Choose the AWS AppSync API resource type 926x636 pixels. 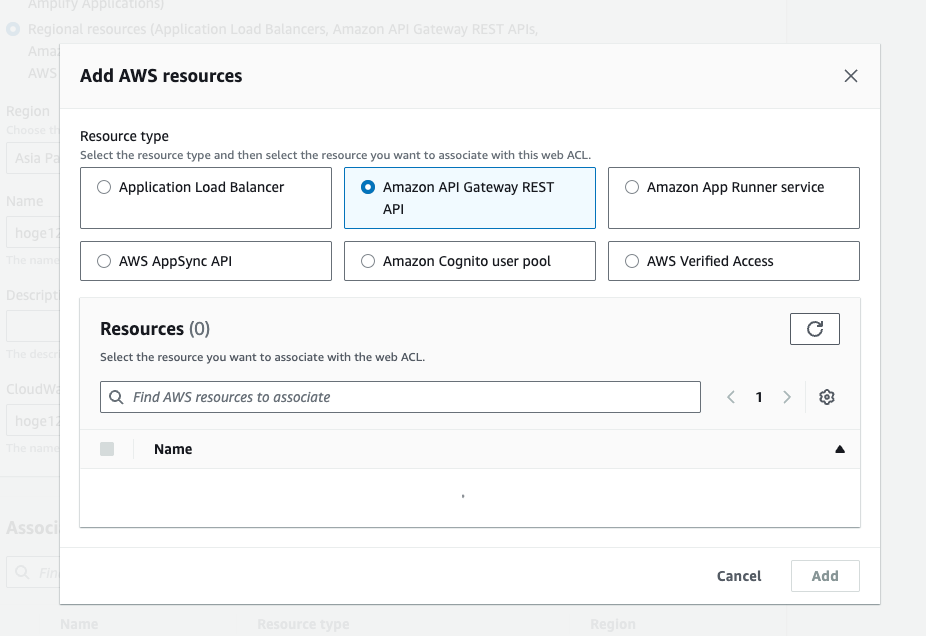pyautogui.click(x=104, y=261)
